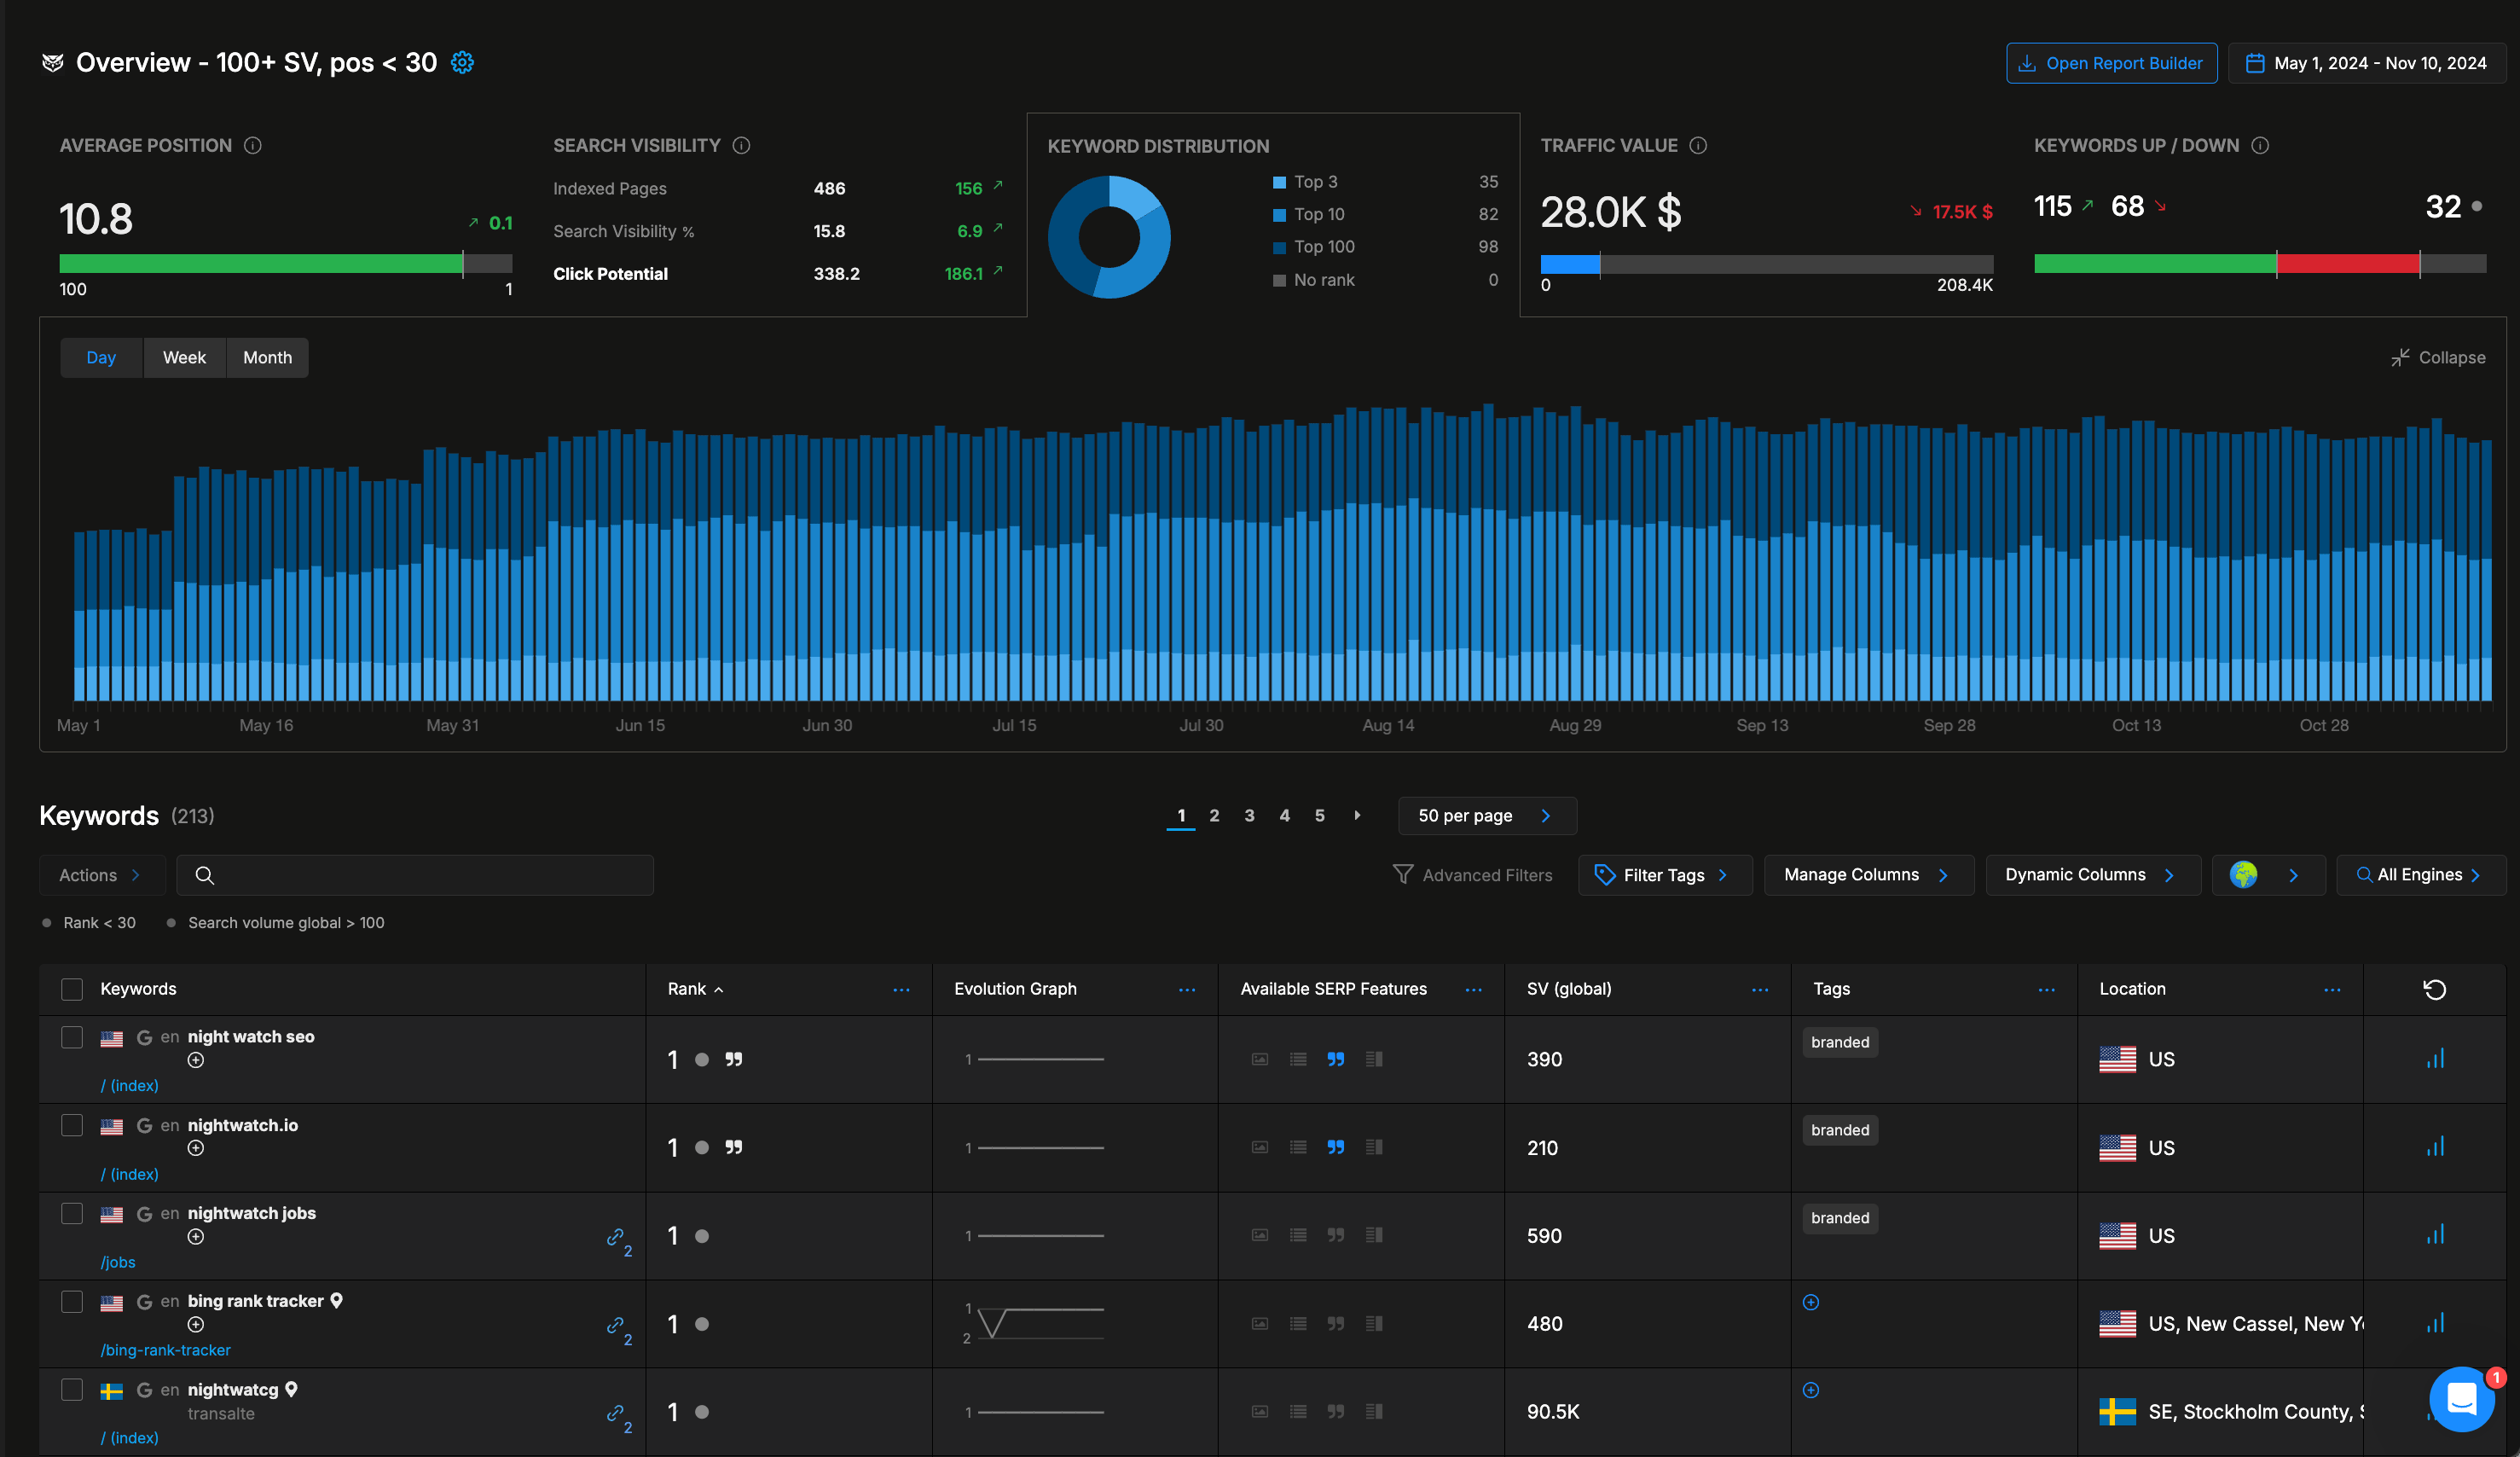
Task: Switch the chart to the Month view
Action: tap(266, 357)
